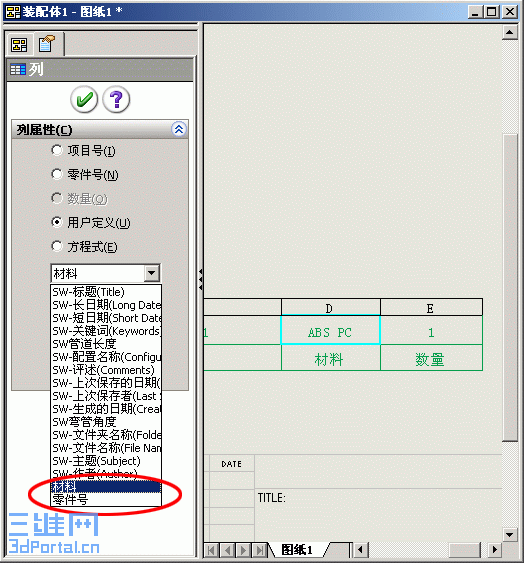Maximize the 装配体1 - 图纸1 window
The height and width of the screenshot is (563, 524).
coord(492,12)
